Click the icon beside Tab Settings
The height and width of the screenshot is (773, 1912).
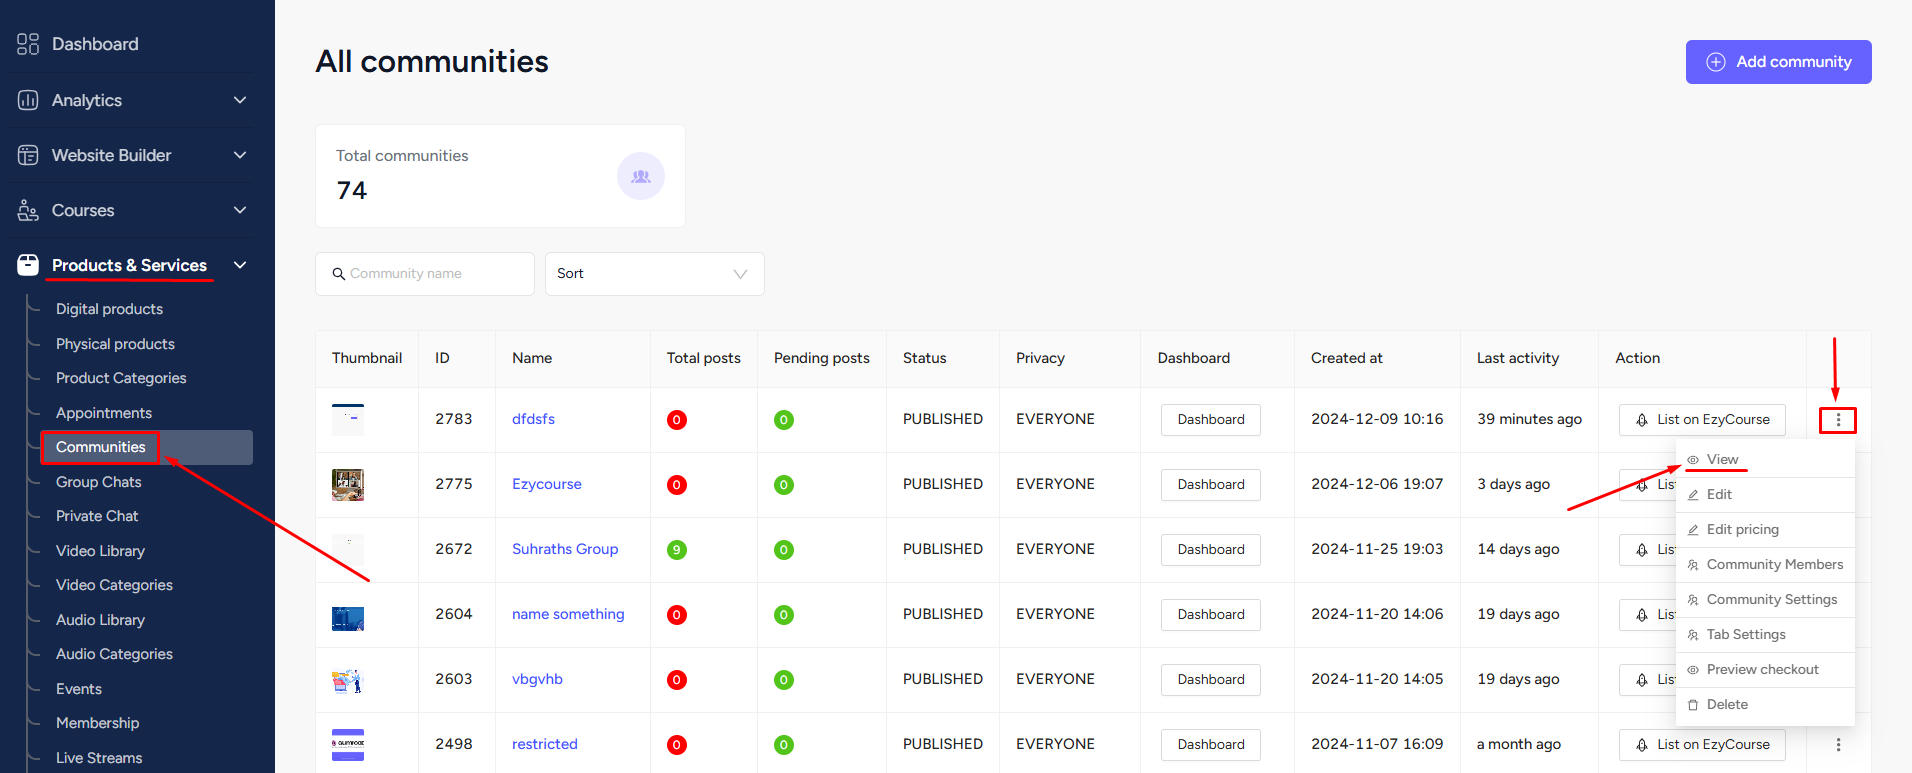pyautogui.click(x=1693, y=635)
